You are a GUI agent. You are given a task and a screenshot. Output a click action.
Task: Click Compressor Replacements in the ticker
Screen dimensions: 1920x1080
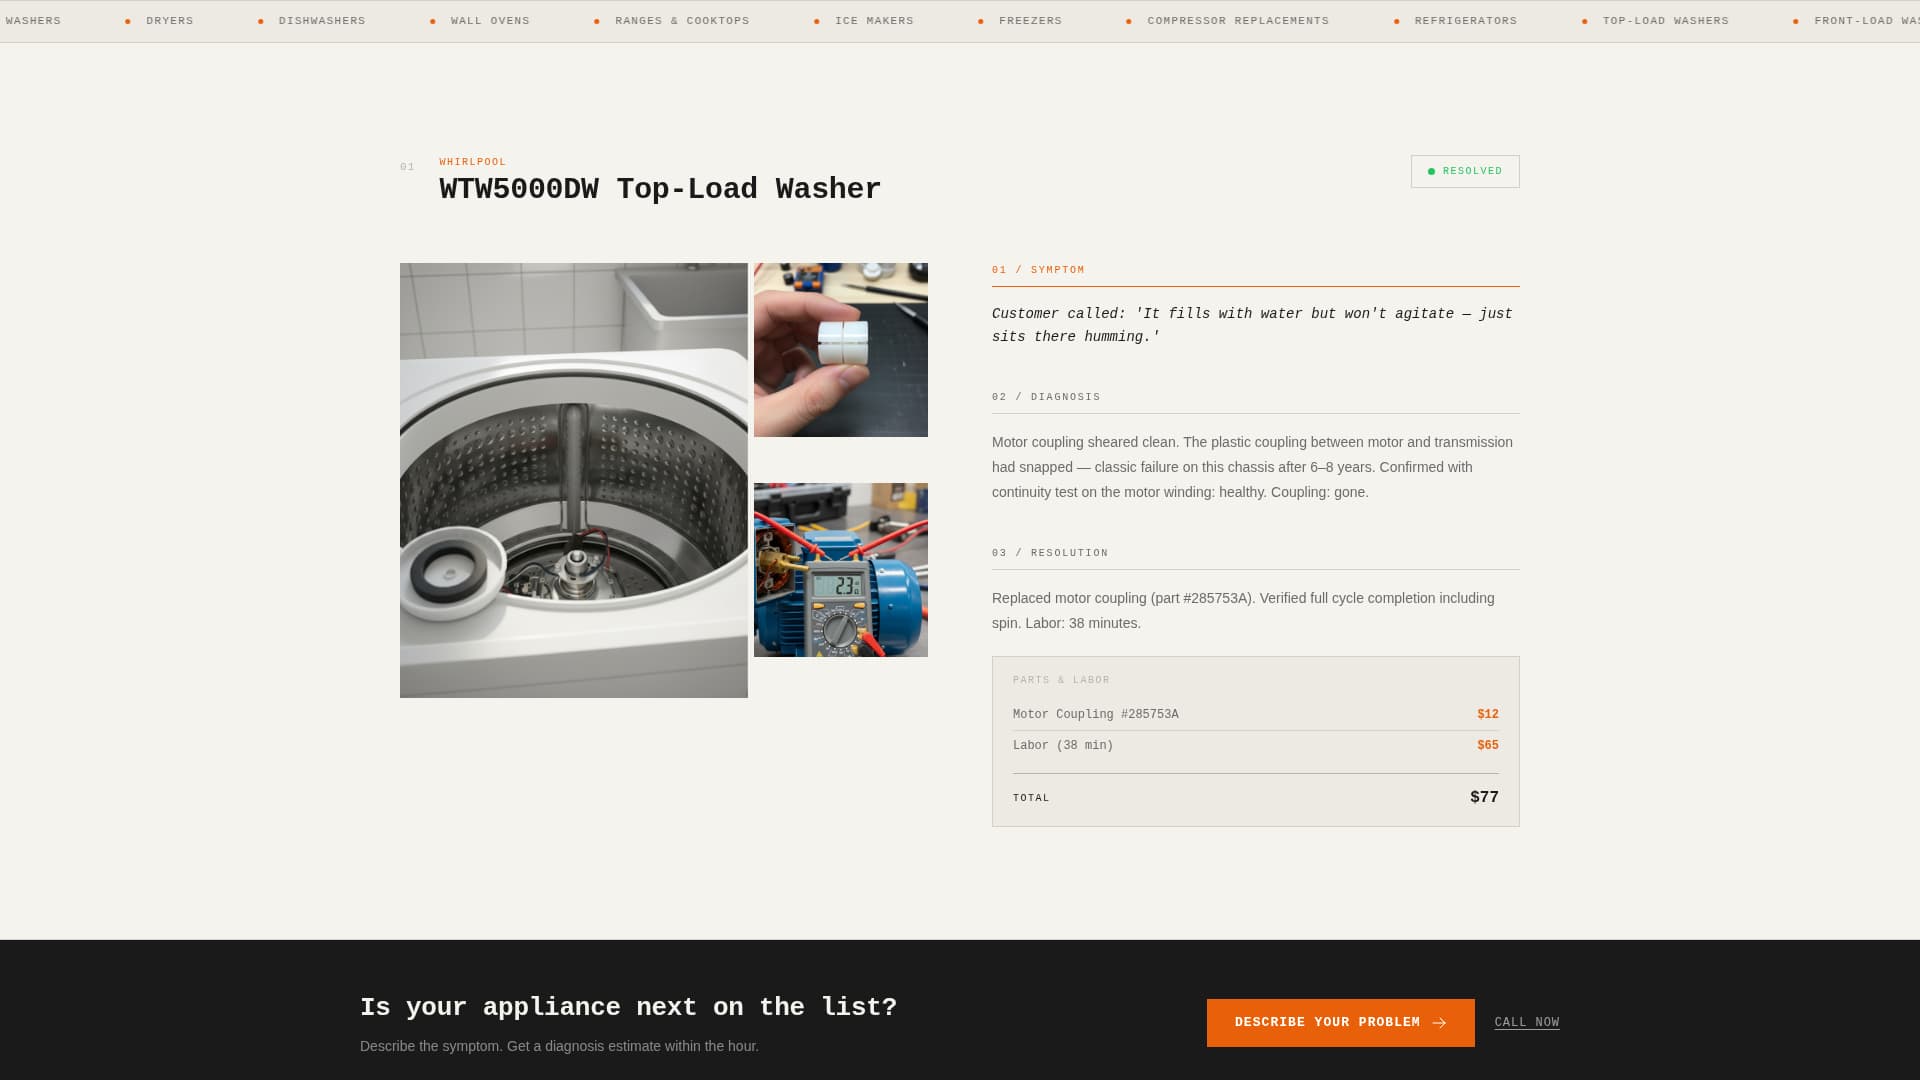(1238, 21)
